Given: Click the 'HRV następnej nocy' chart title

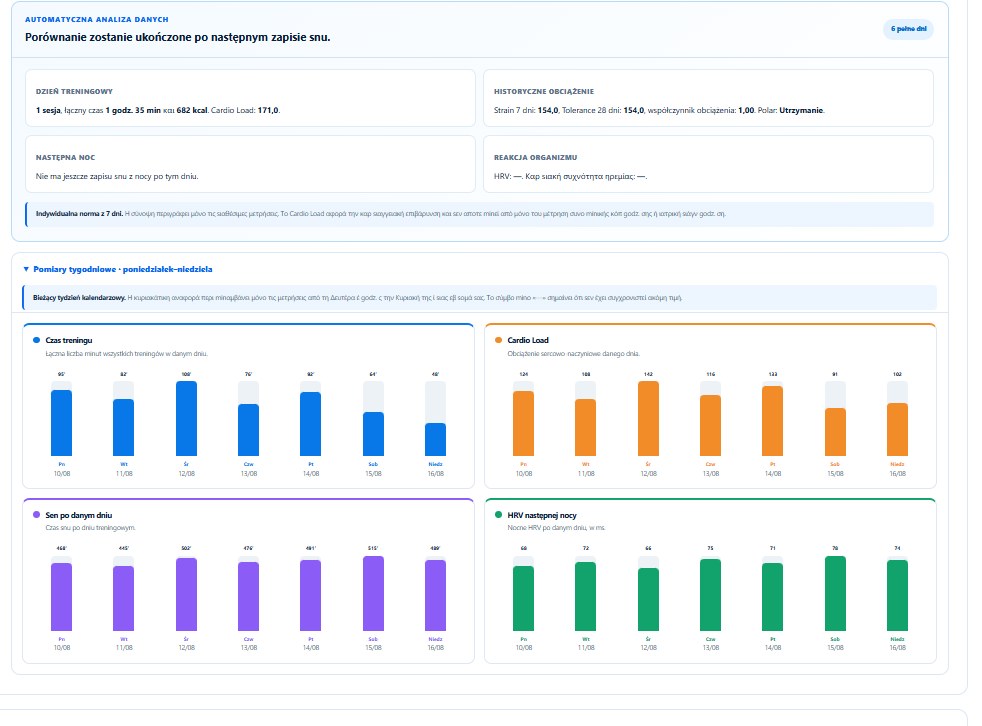Looking at the screenshot, I should click(x=542, y=515).
